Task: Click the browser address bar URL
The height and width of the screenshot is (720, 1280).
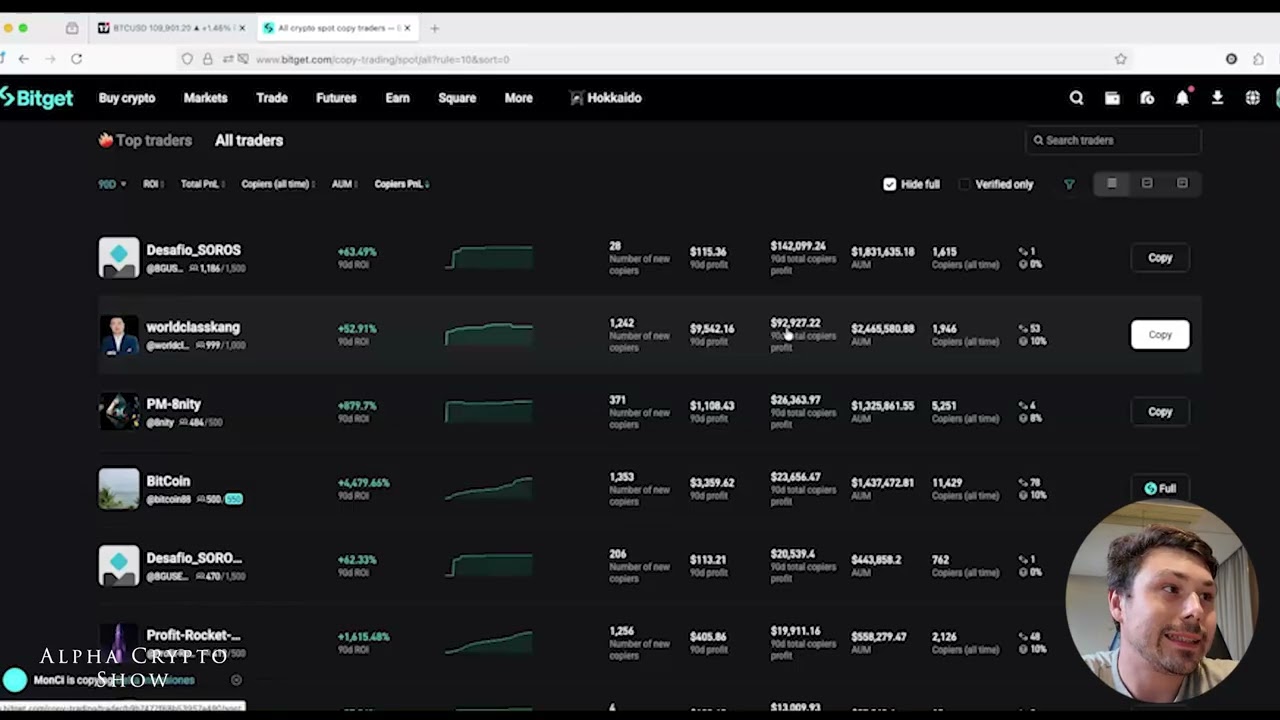Action: click(x=382, y=59)
